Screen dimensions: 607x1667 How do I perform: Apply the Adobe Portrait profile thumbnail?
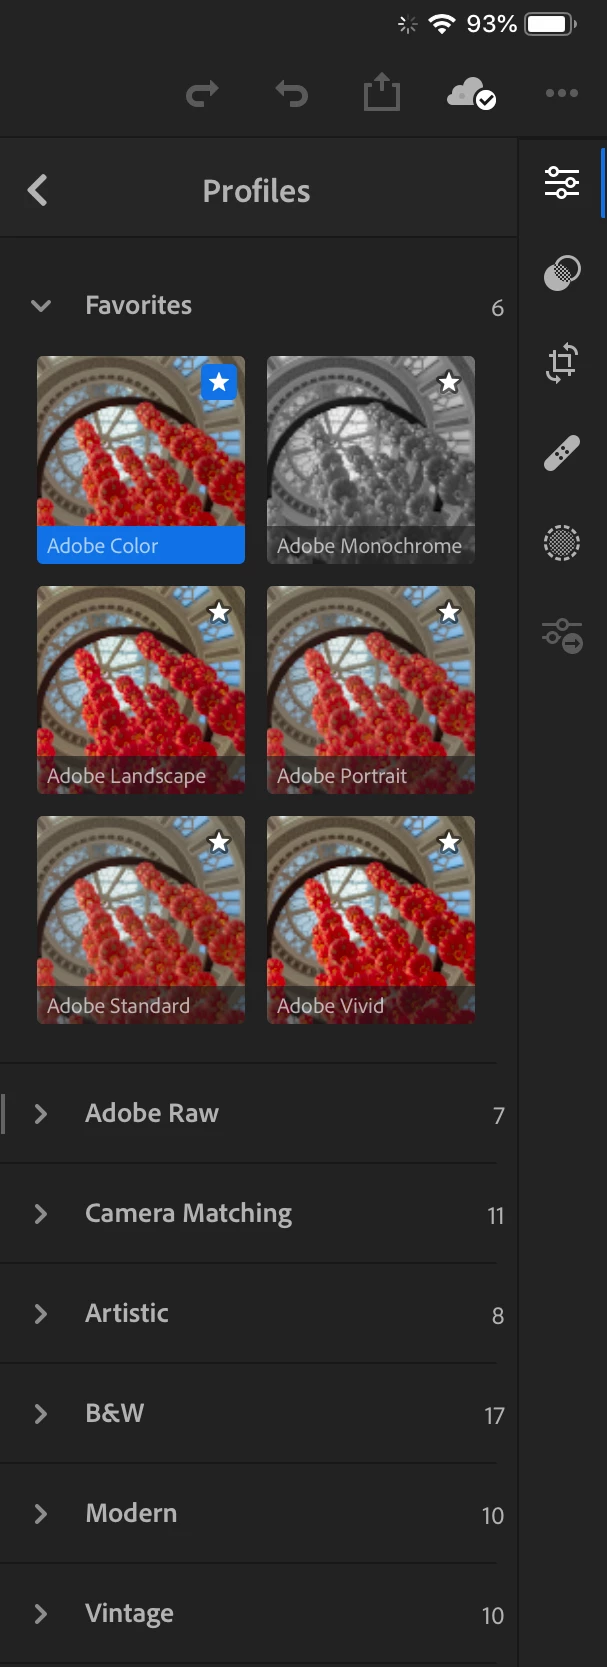[x=371, y=690]
